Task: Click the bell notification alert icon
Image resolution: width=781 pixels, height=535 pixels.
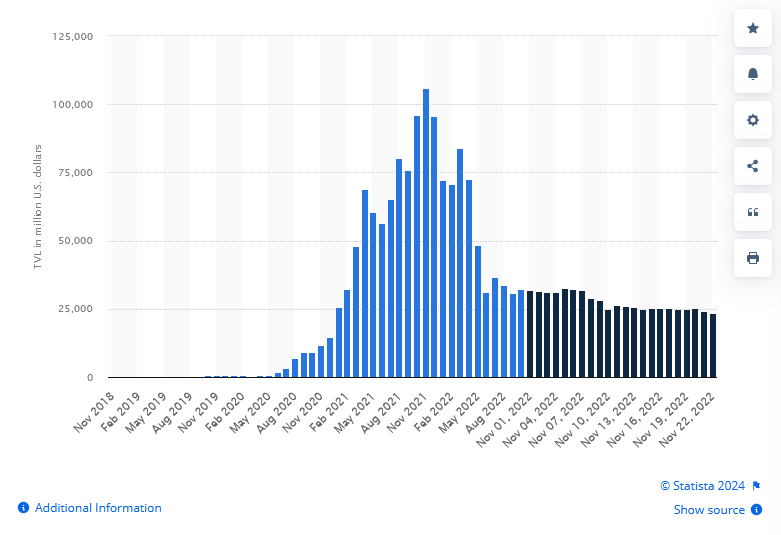Action: [x=753, y=74]
